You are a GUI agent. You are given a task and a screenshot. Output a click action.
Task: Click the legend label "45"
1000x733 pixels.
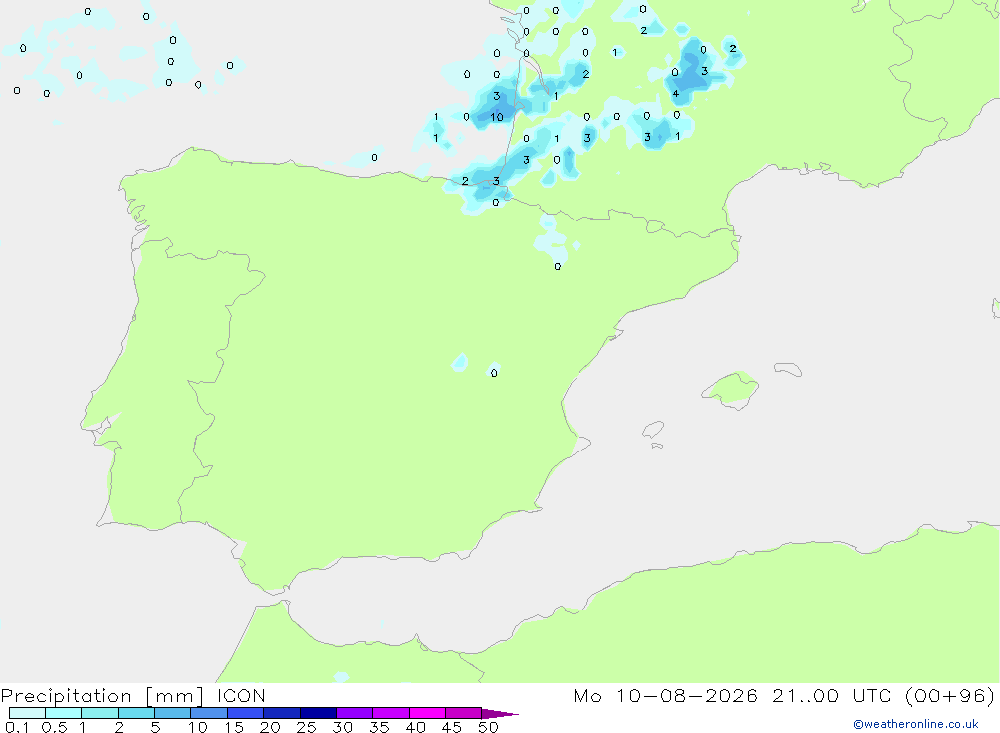pos(452,727)
